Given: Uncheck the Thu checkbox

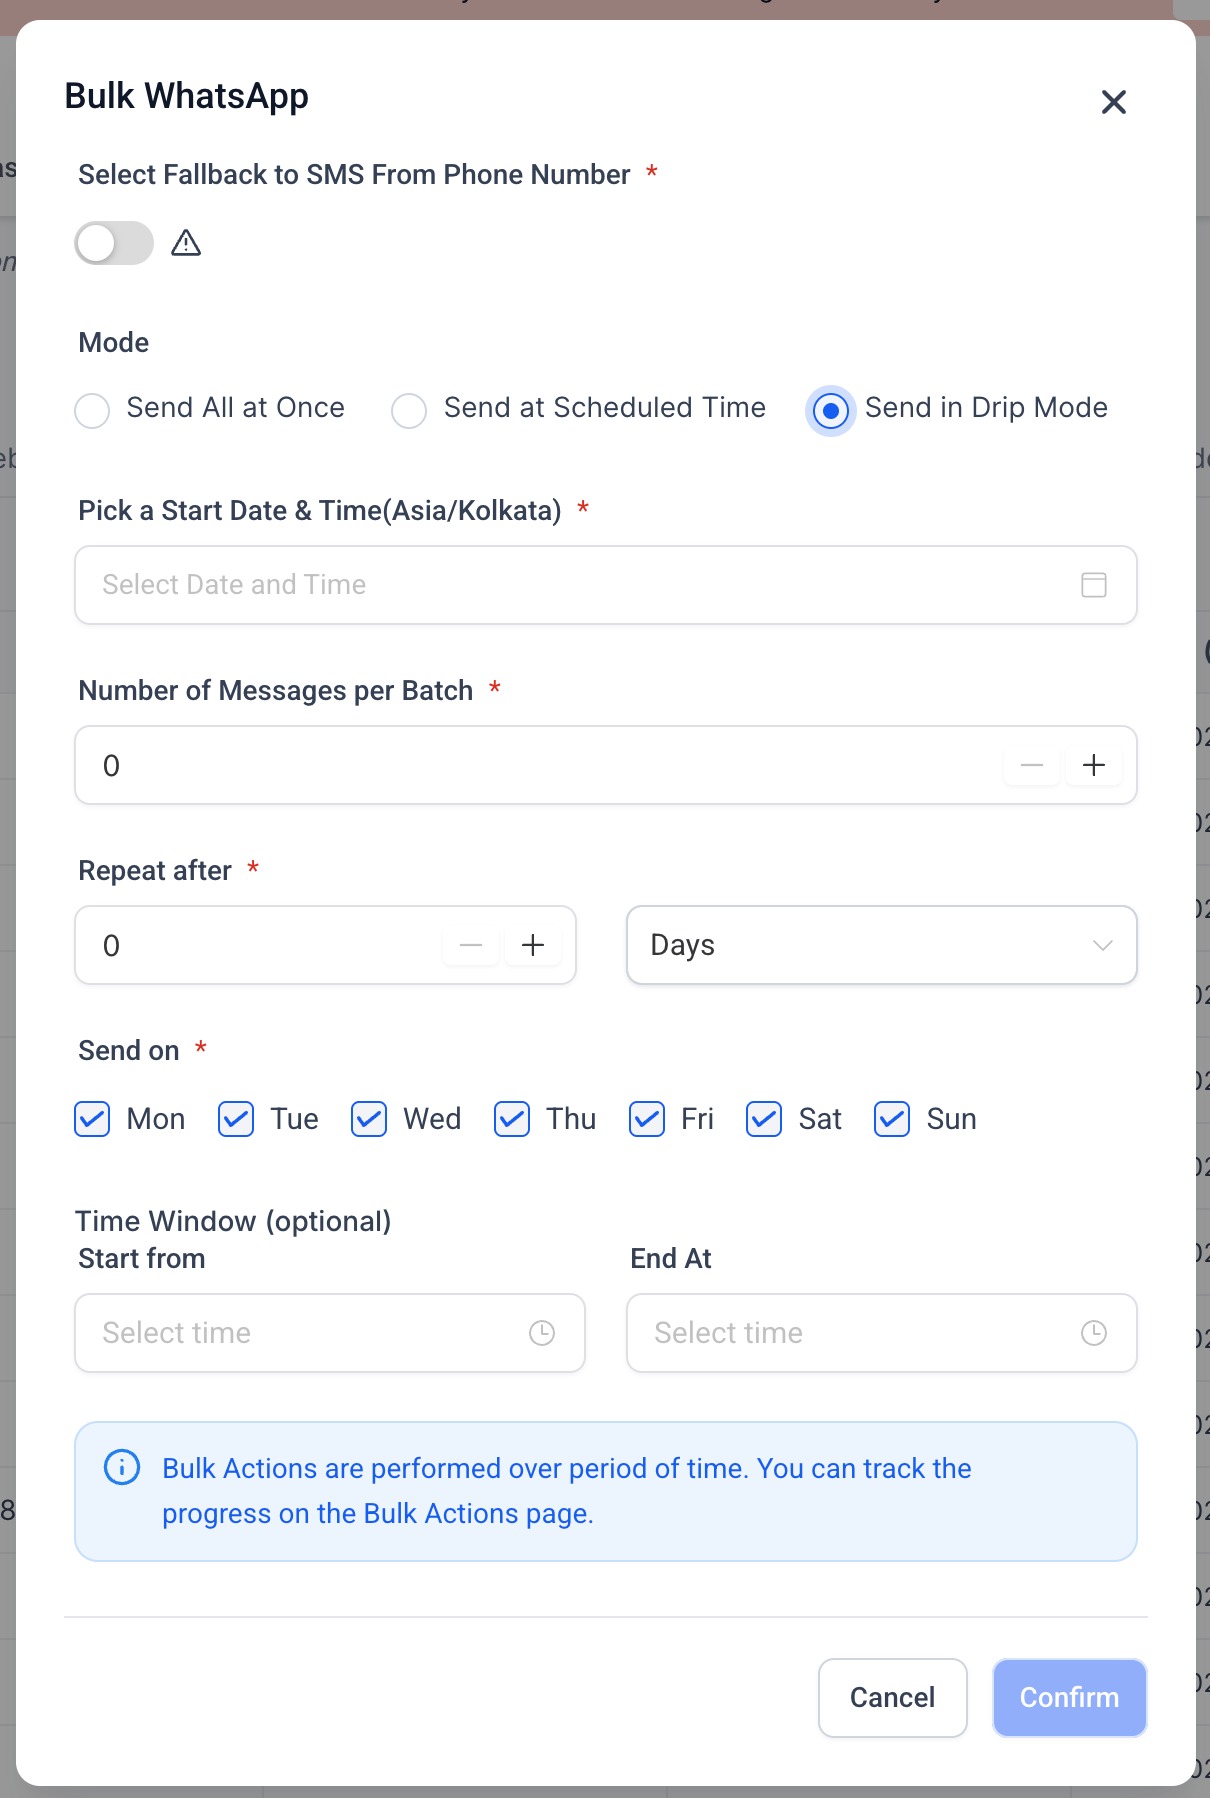Looking at the screenshot, I should [512, 1119].
